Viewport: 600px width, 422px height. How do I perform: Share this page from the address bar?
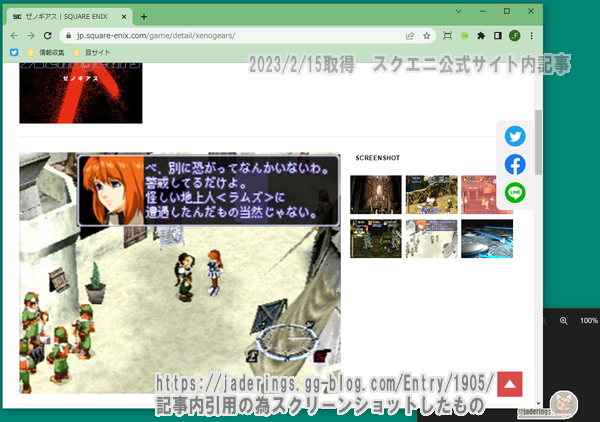coord(410,36)
